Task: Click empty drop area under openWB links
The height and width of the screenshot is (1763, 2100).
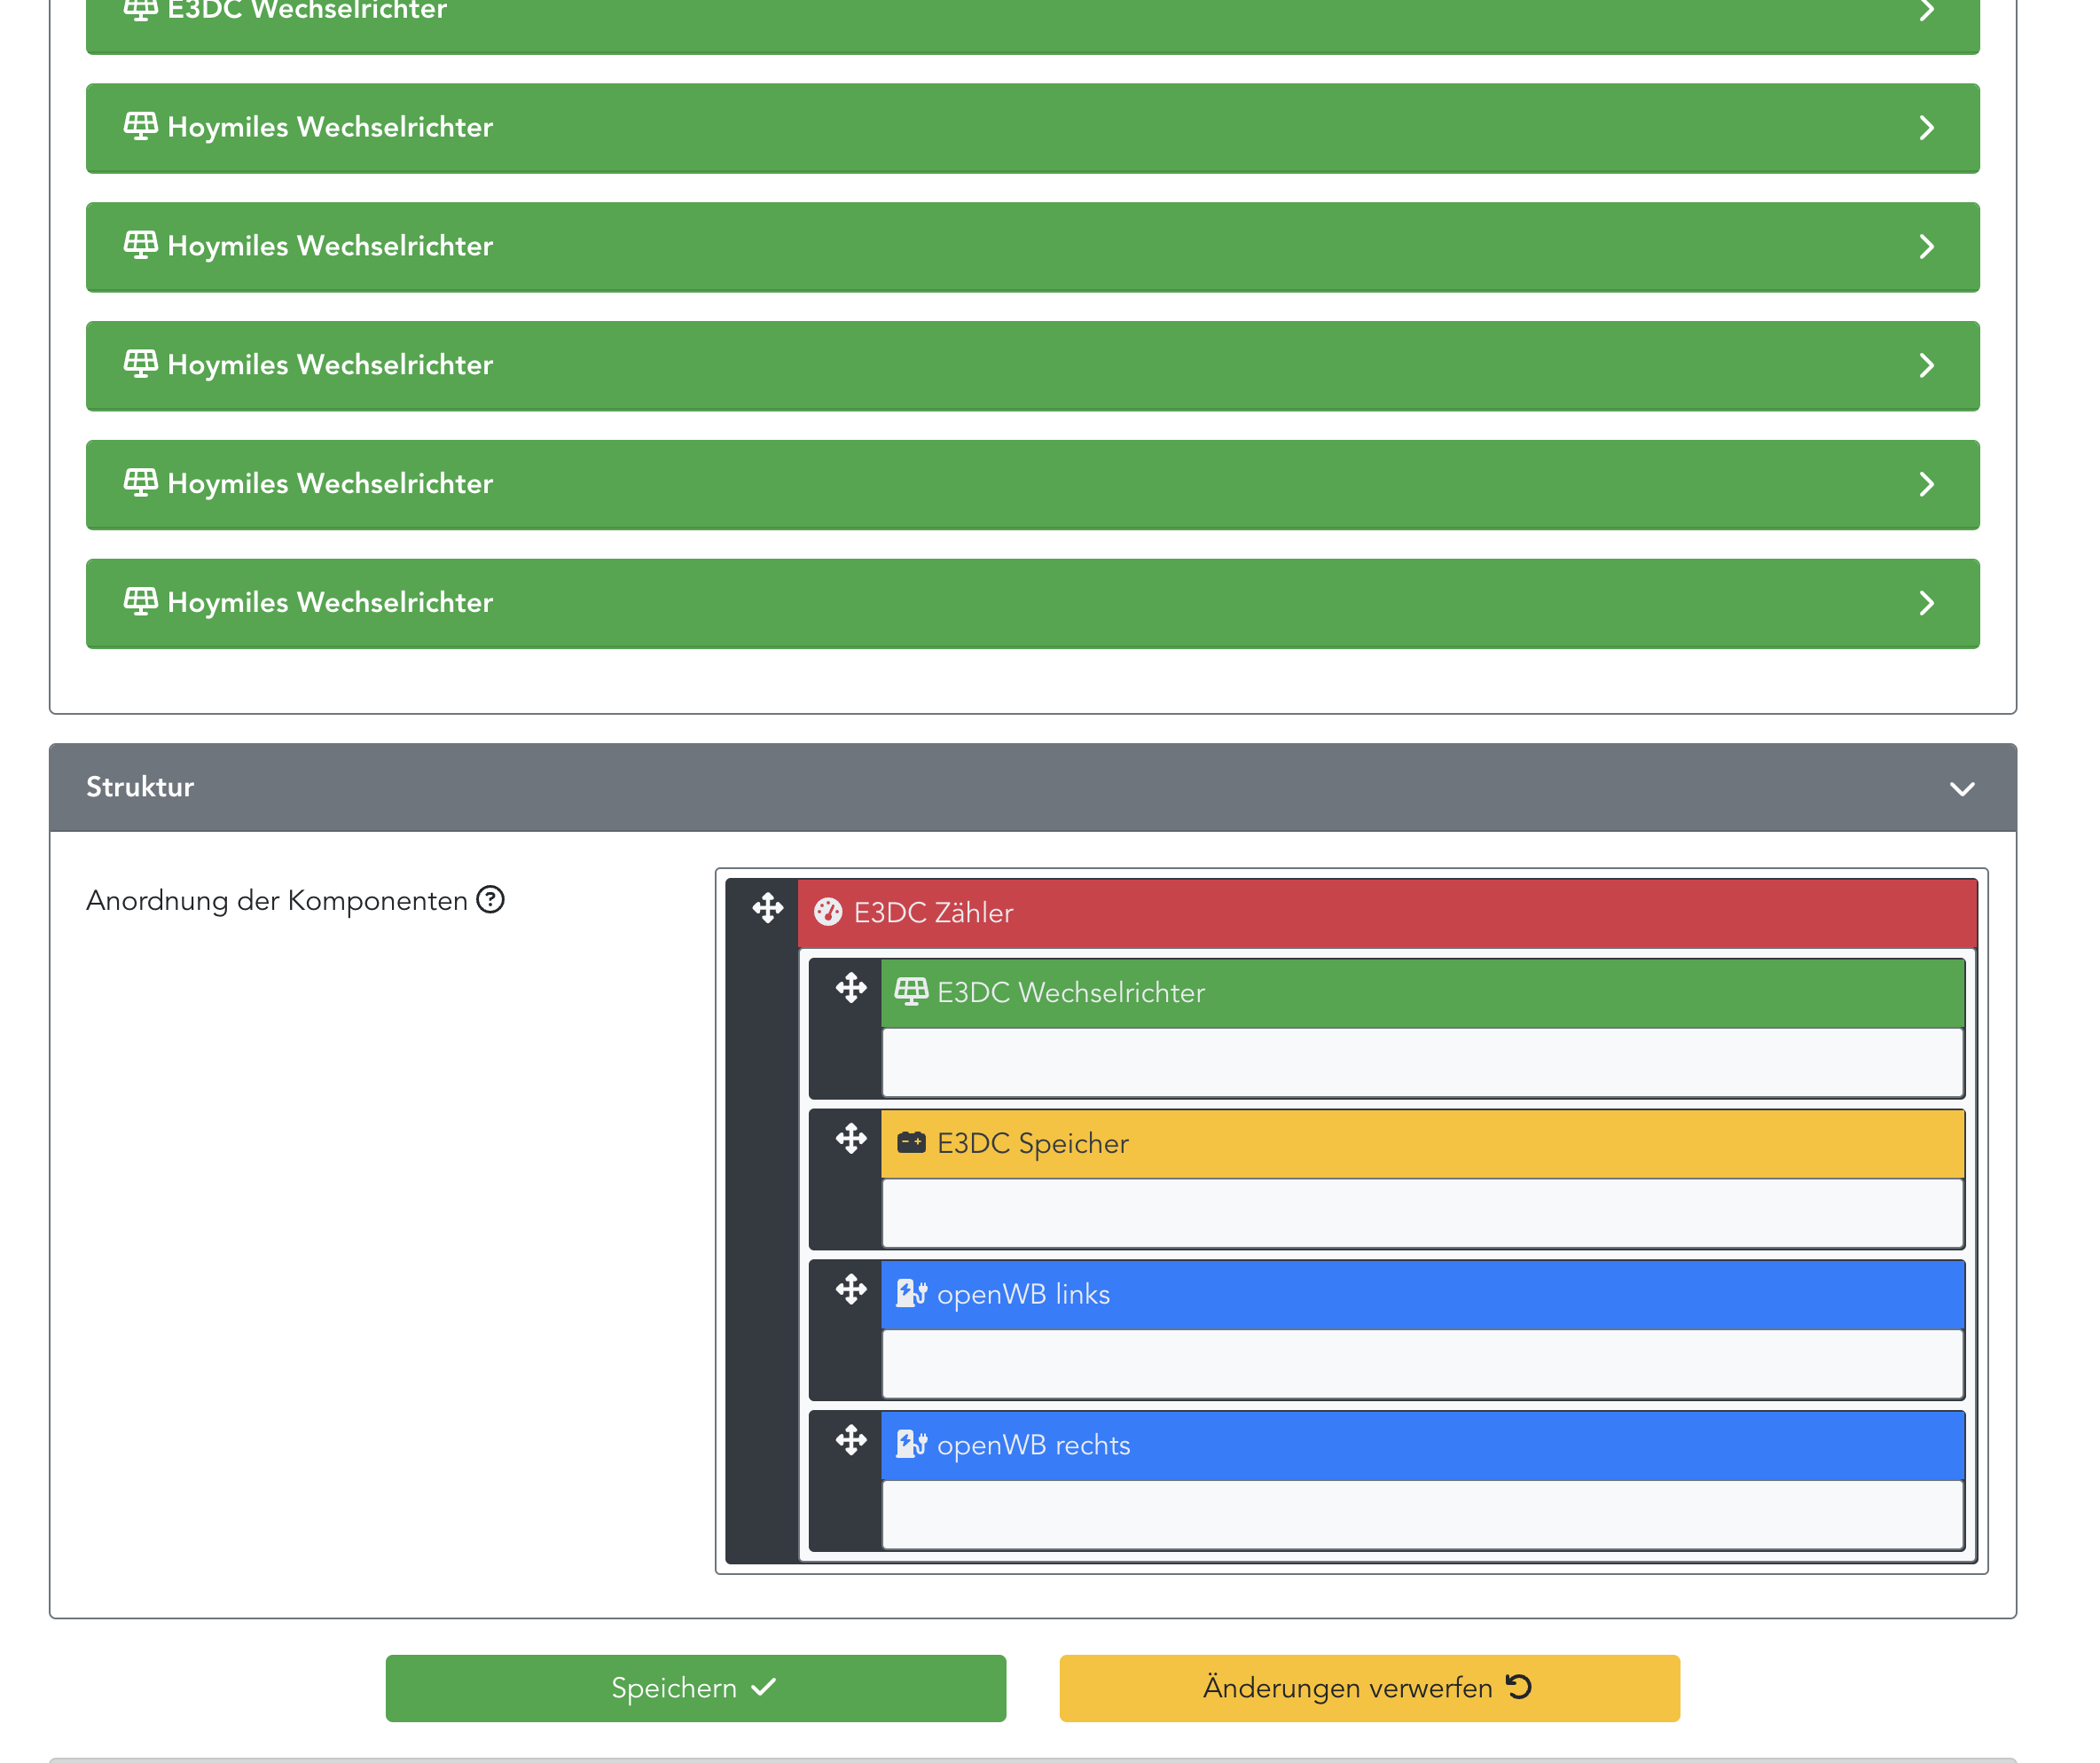Action: [1422, 1364]
